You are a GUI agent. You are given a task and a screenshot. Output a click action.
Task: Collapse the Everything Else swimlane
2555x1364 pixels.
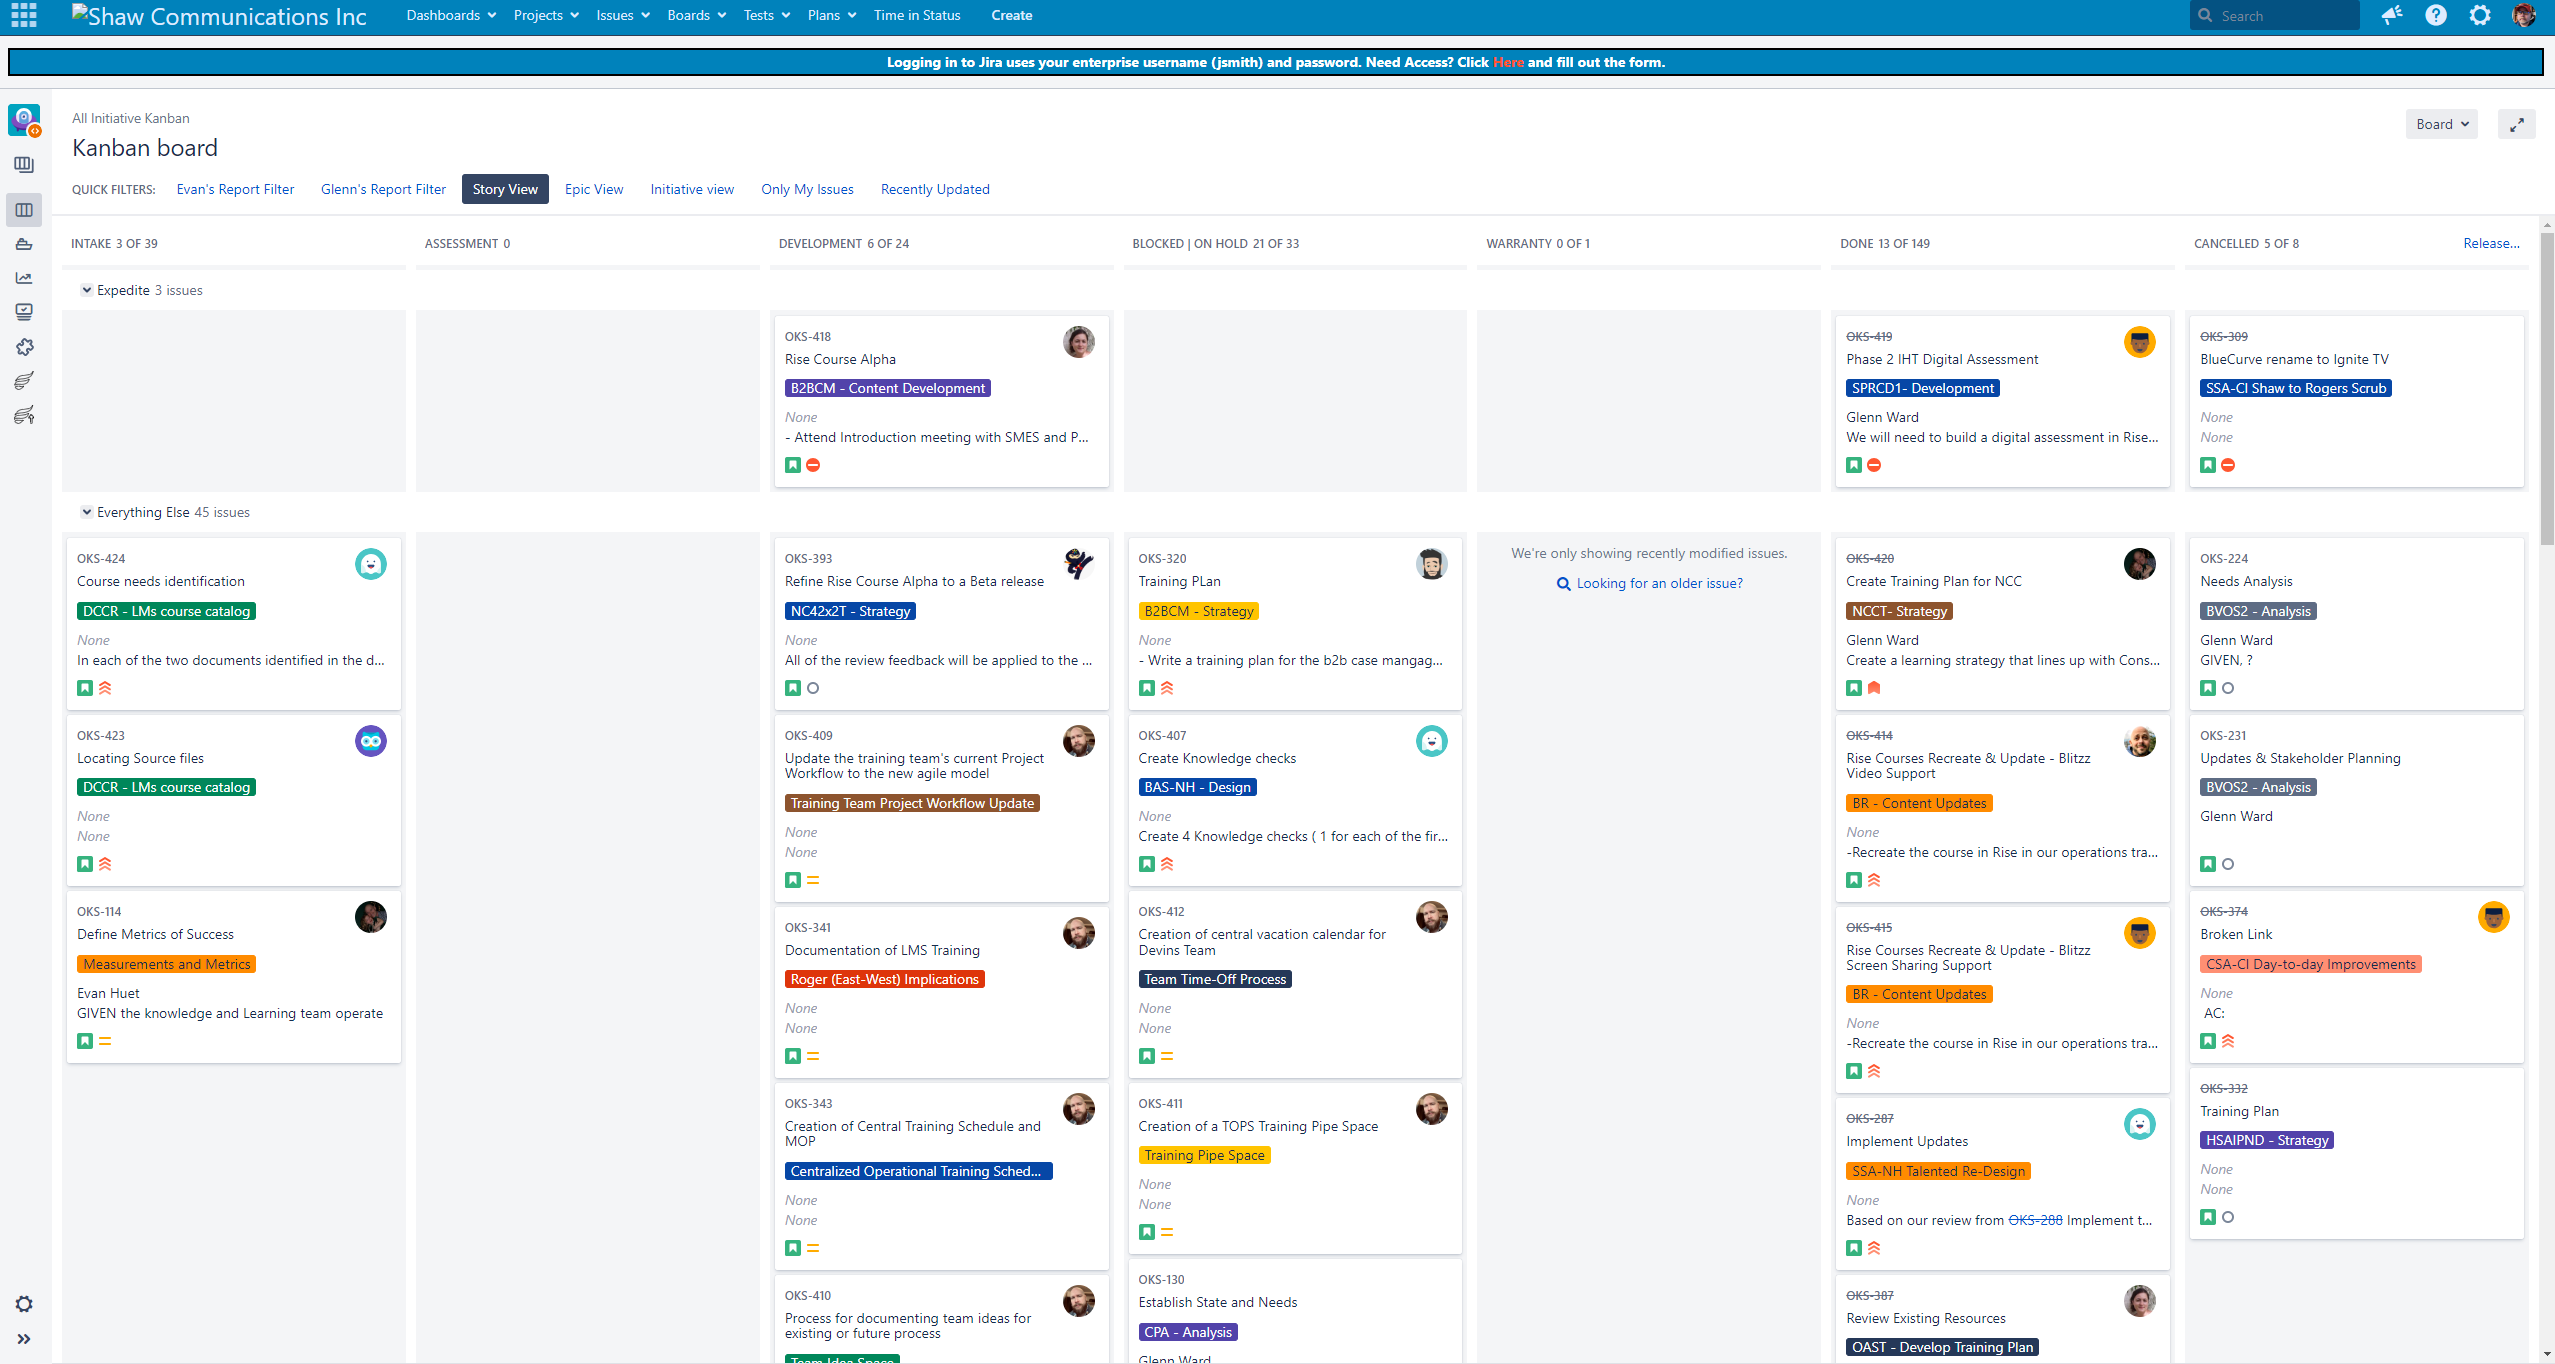coord(87,512)
